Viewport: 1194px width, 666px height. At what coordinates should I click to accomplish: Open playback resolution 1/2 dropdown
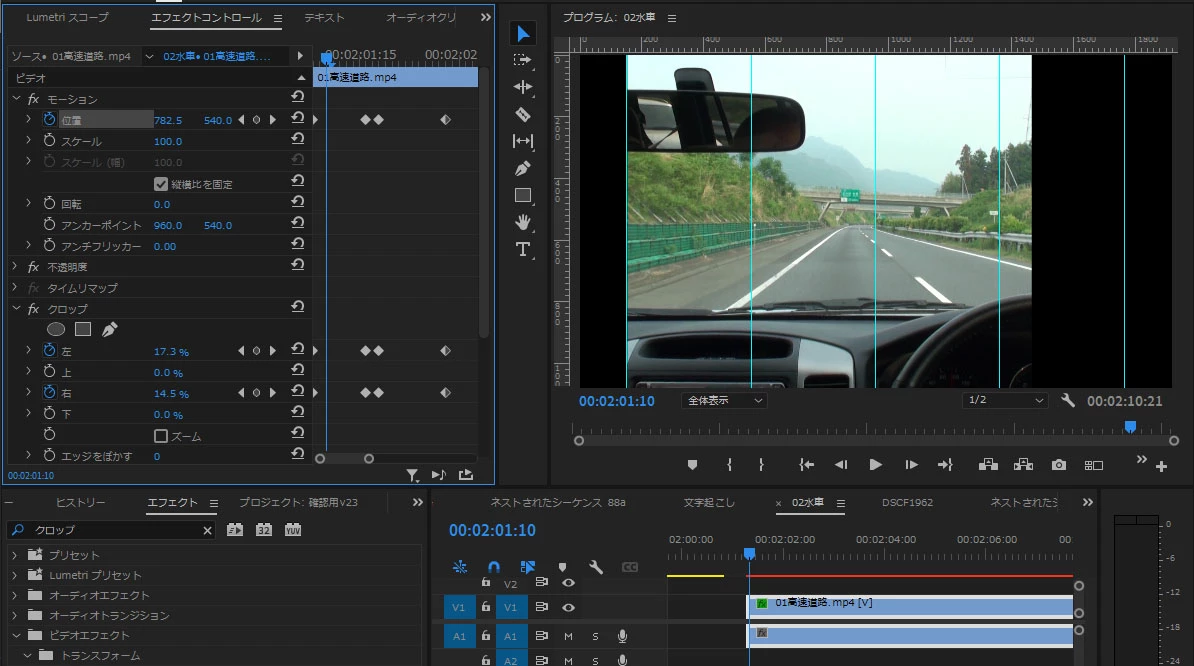1004,400
